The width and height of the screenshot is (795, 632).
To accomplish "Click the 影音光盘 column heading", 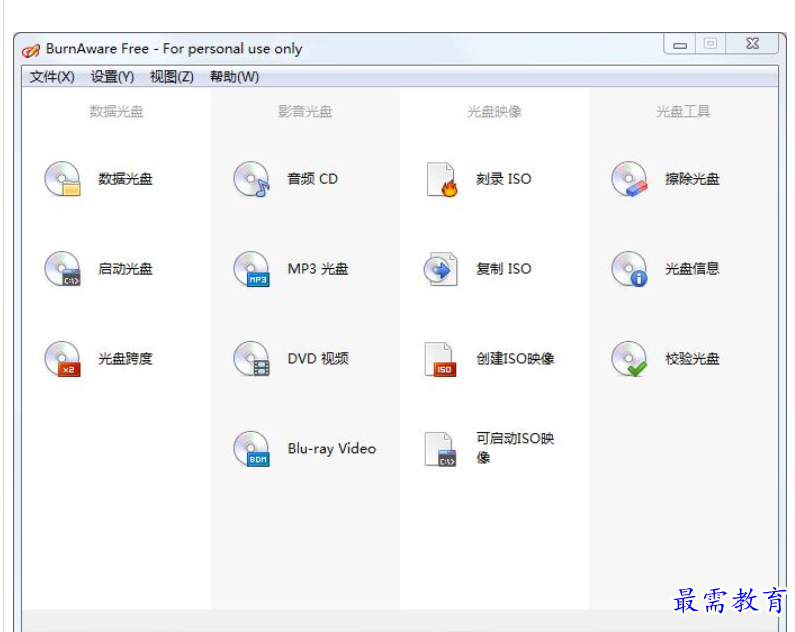I will [305, 111].
